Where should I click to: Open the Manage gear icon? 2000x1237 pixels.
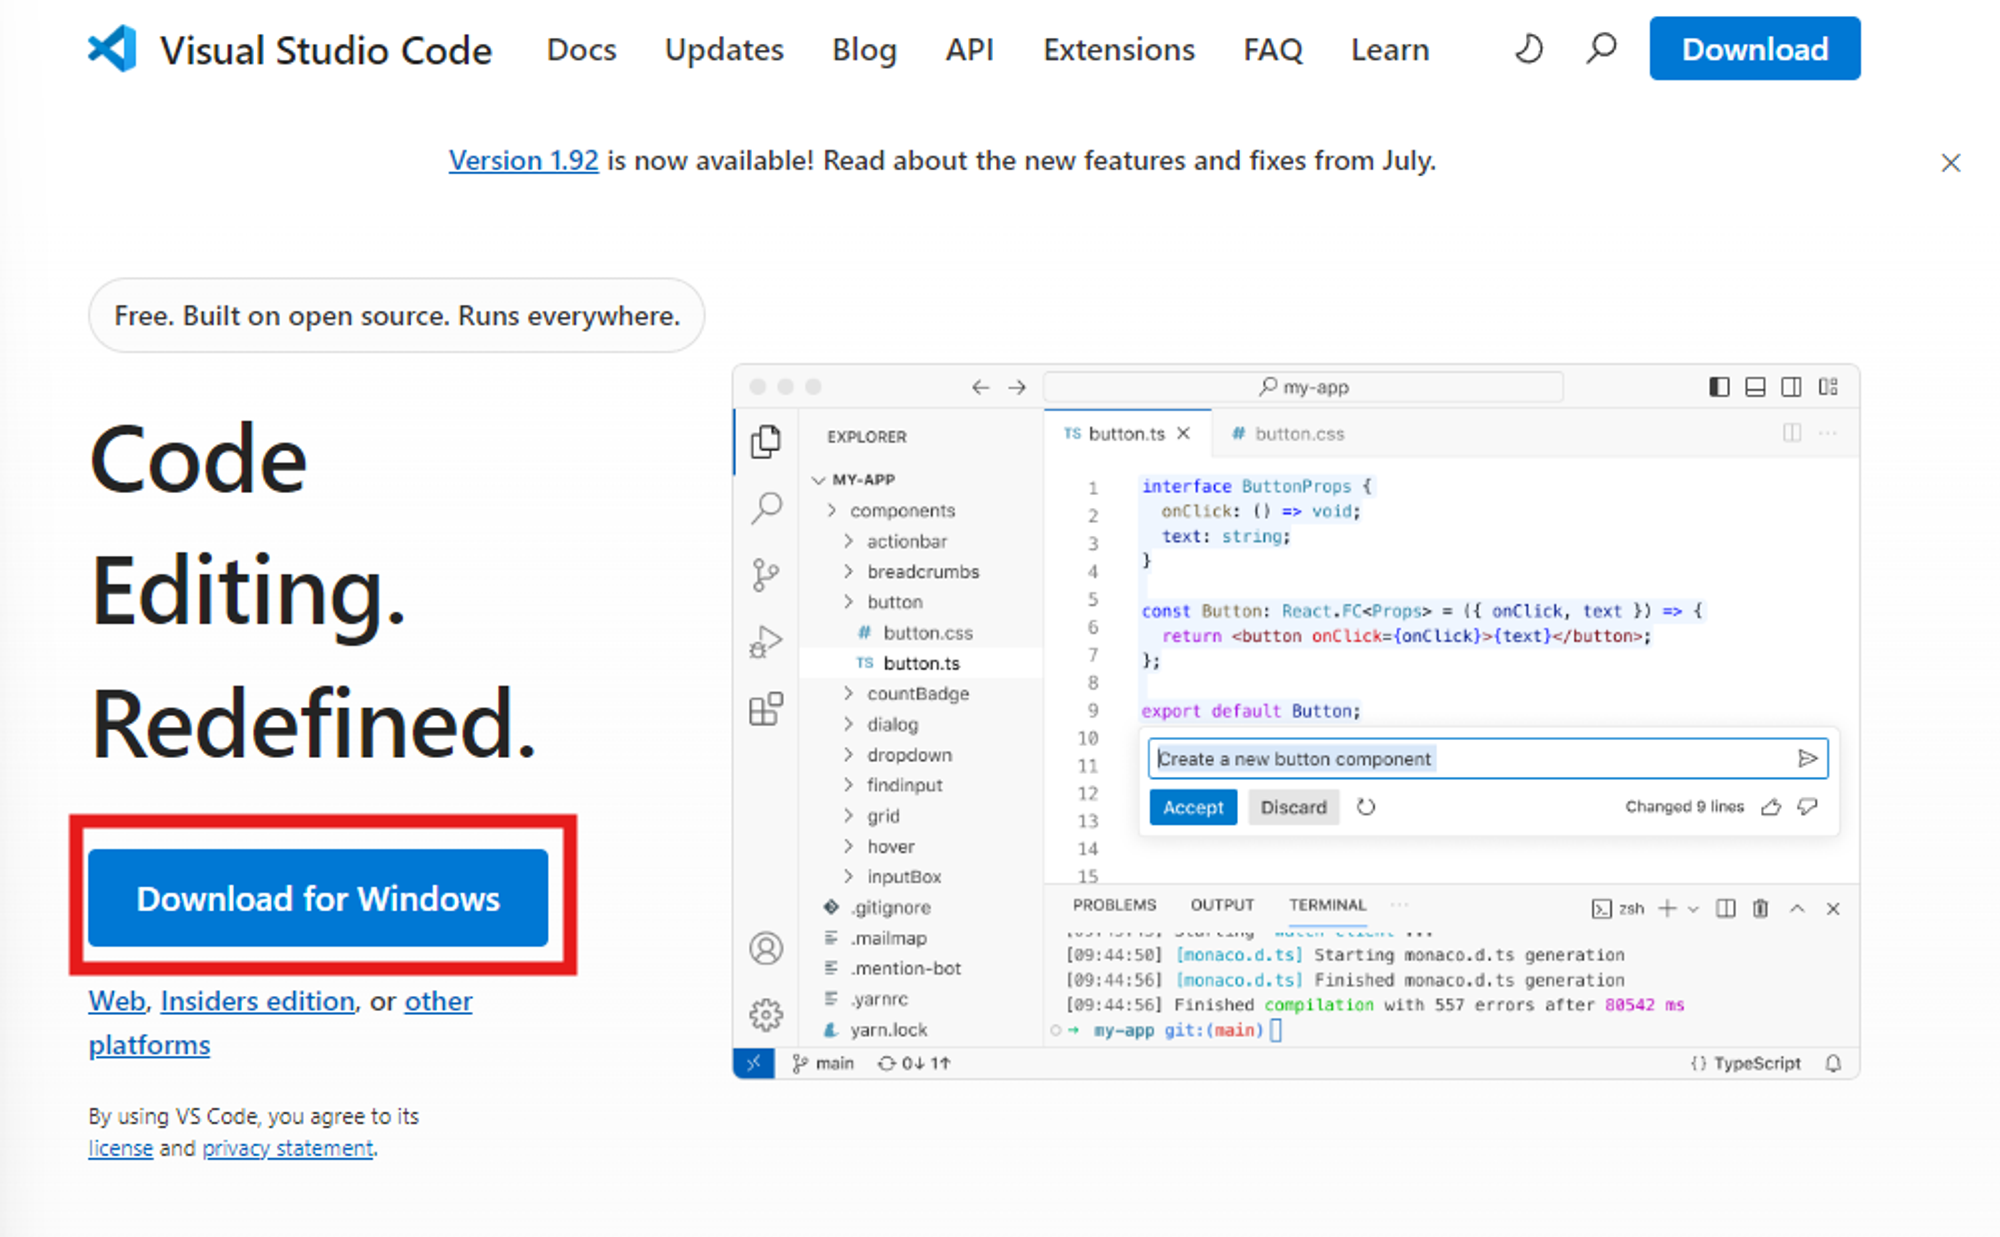[766, 1014]
